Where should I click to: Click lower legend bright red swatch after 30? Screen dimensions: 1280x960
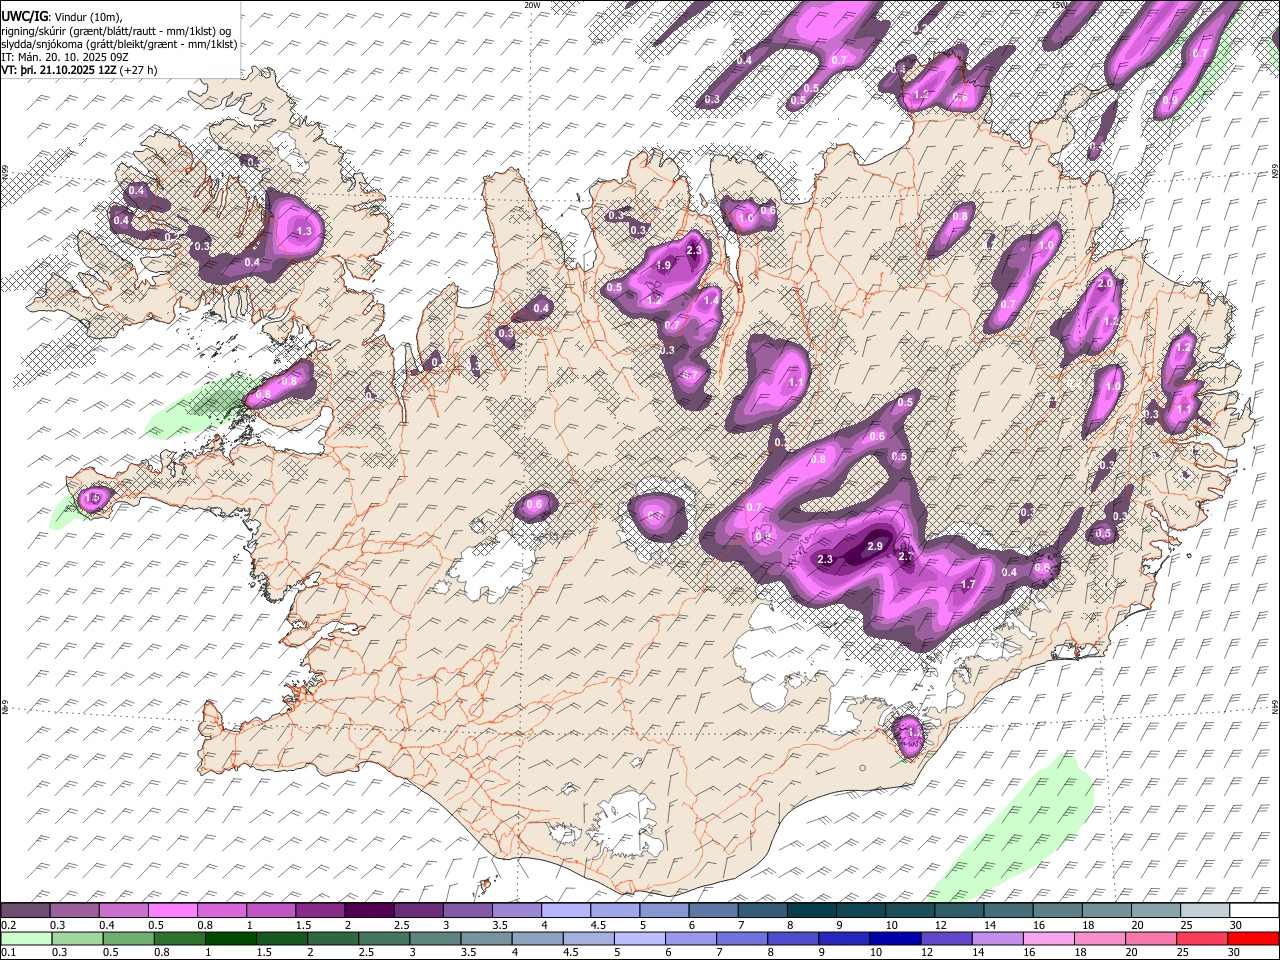coord(1255,938)
